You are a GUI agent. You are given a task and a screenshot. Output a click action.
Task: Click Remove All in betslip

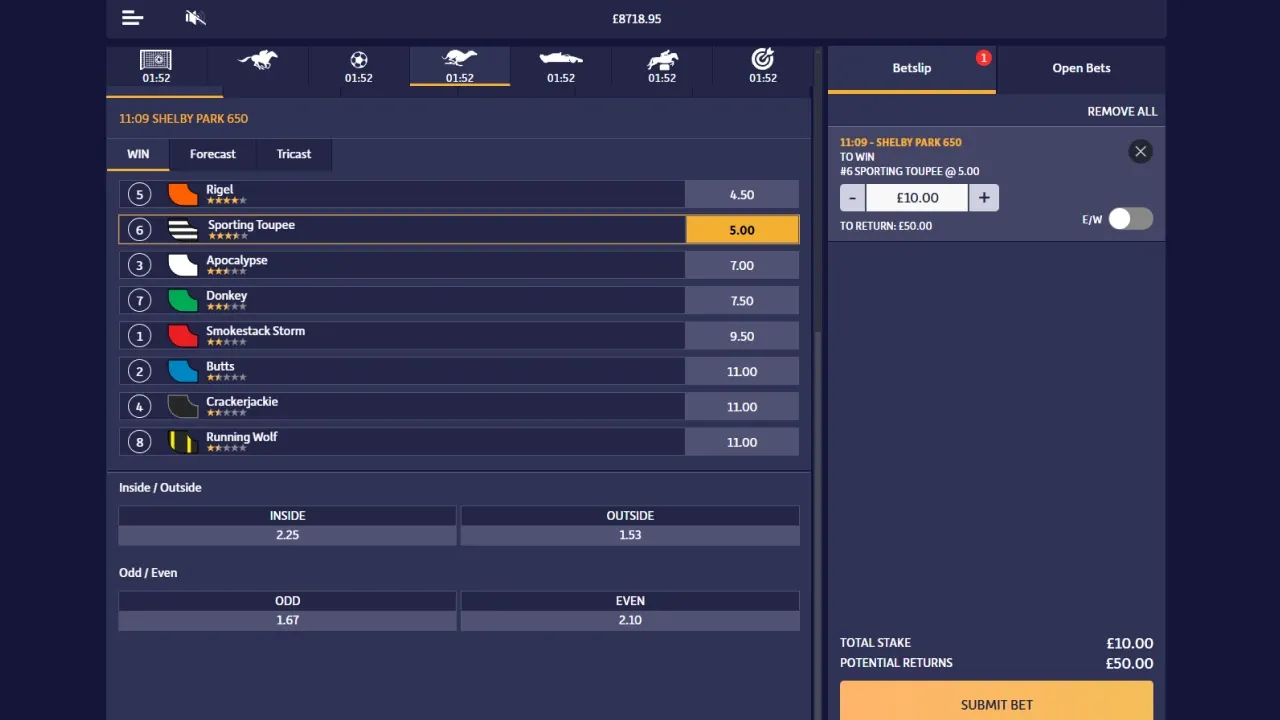tap(1122, 112)
